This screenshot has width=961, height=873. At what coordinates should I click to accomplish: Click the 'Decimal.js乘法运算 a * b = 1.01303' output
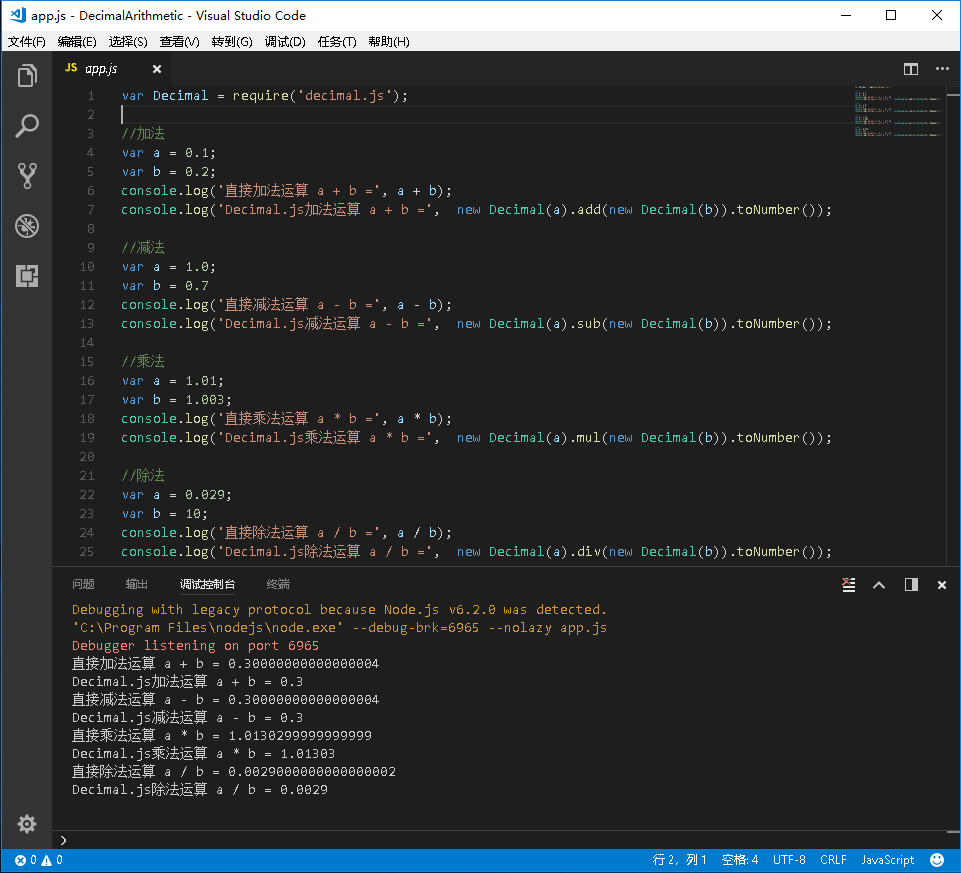(203, 753)
